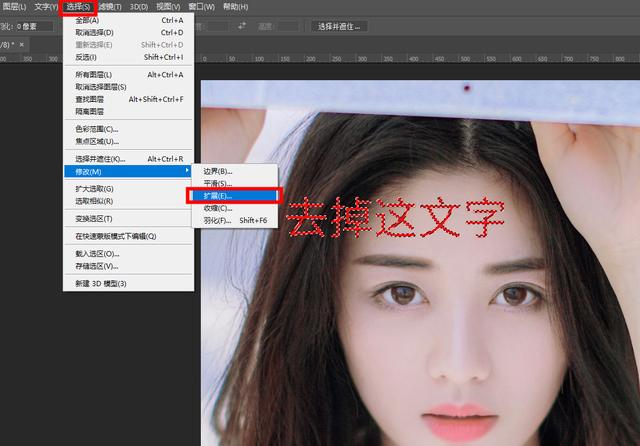Open the 图层(L) menu
Image resolution: width=640 pixels, height=446 pixels.
14,7
